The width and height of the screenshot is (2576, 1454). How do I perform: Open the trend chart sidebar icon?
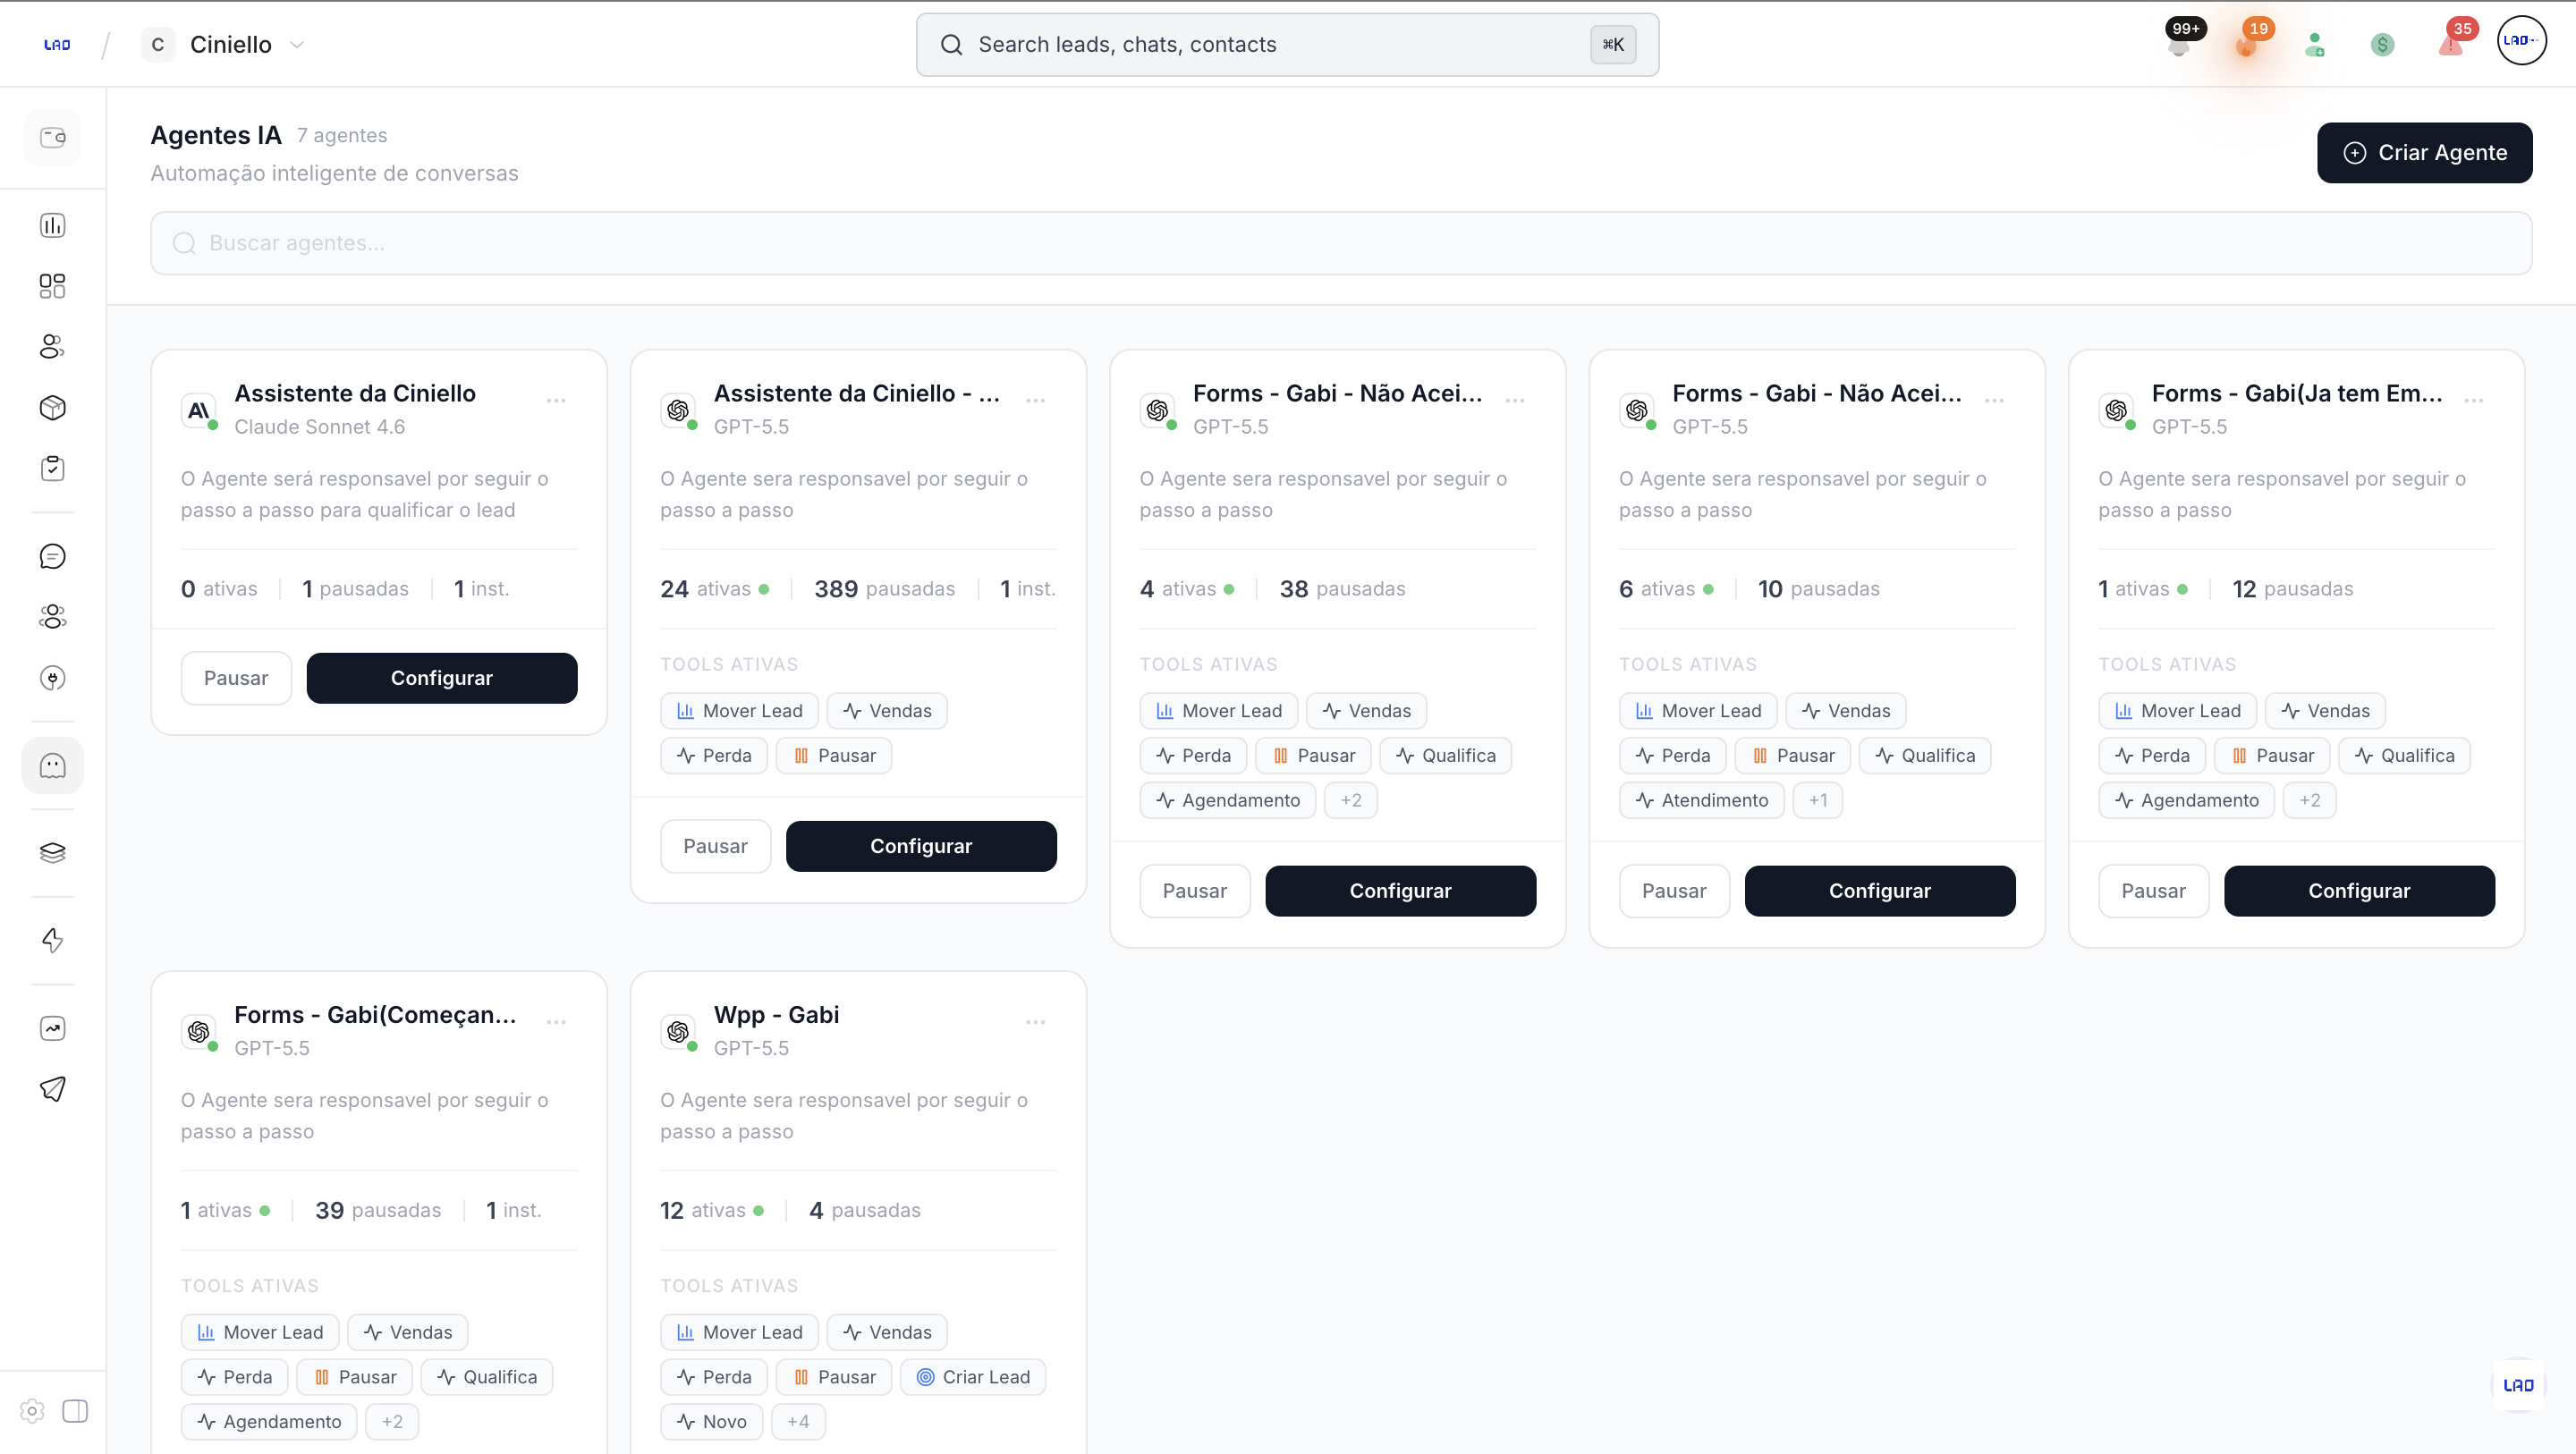(53, 1028)
